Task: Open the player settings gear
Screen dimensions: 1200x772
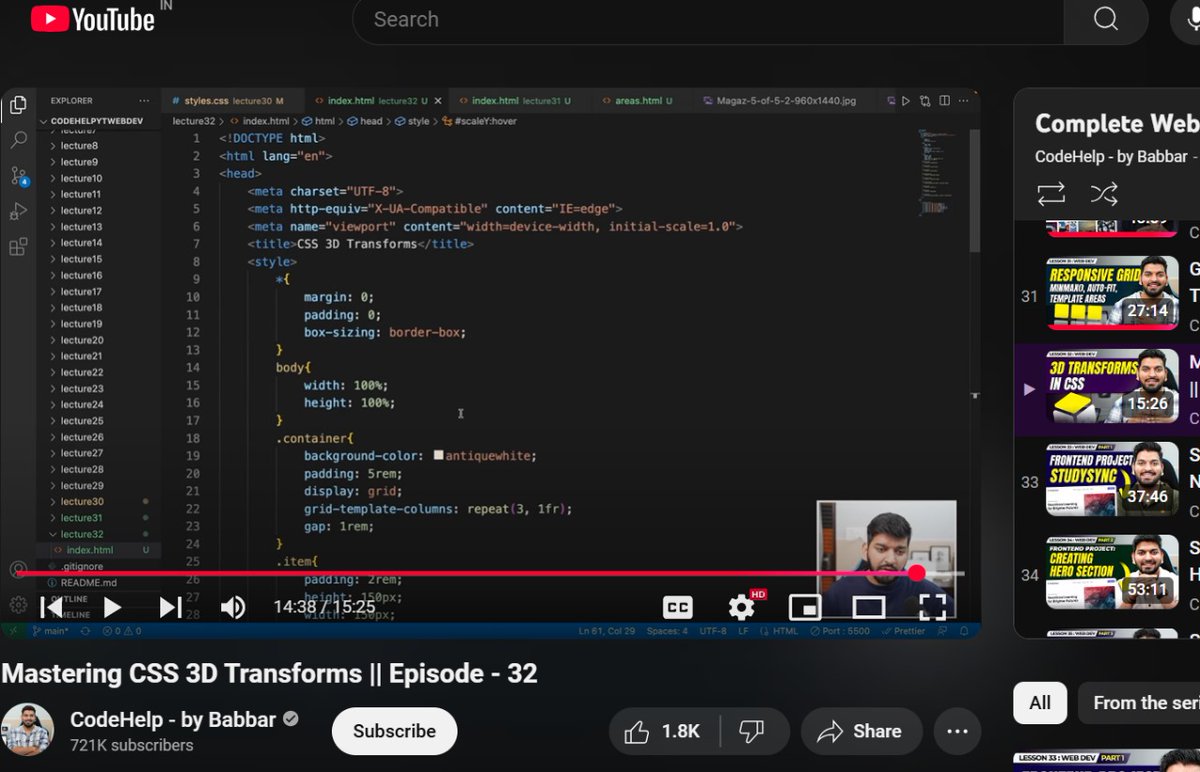Action: pos(741,607)
